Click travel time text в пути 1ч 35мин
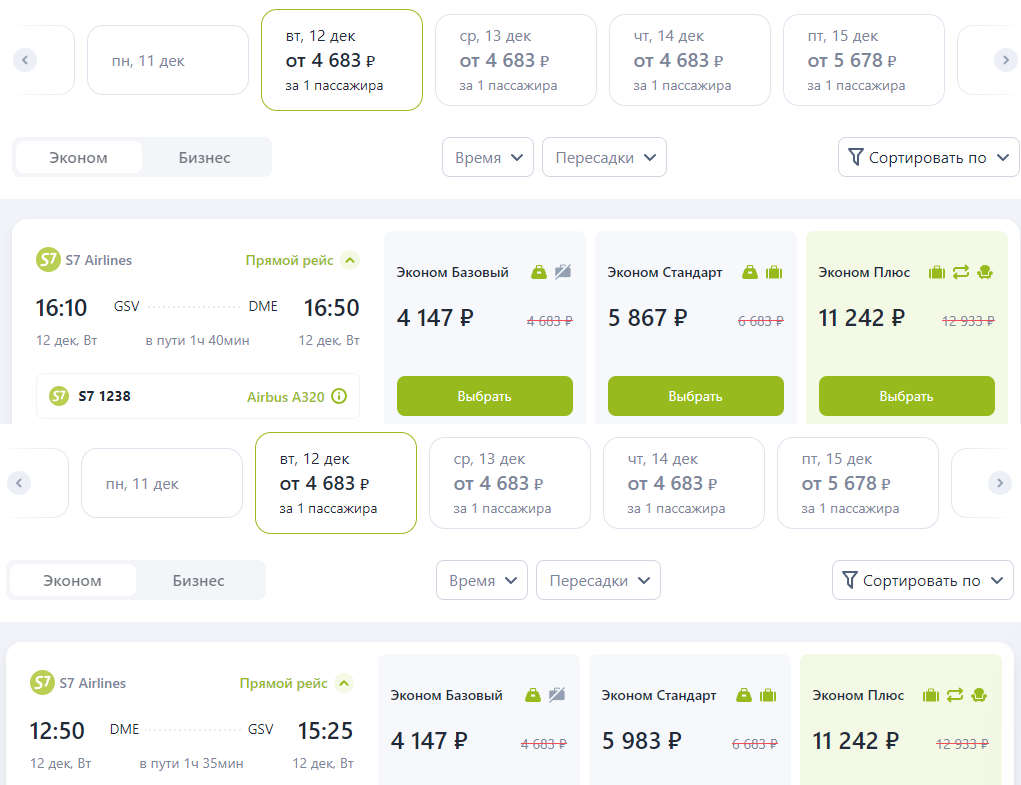 191,764
